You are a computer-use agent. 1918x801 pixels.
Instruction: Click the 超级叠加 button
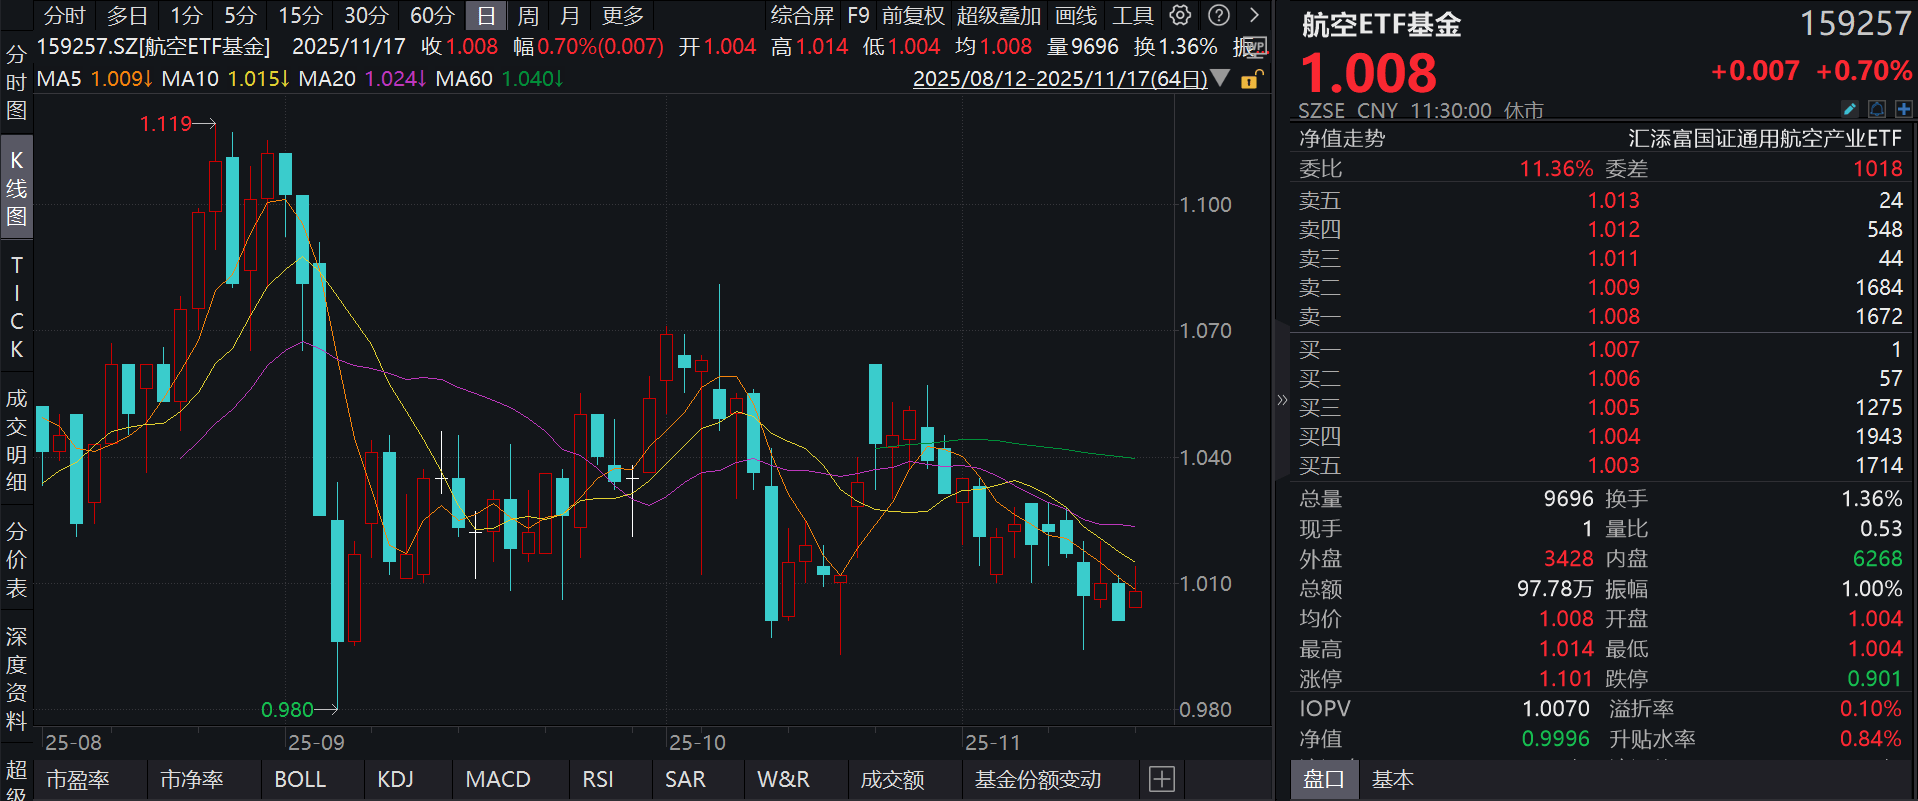(x=998, y=16)
